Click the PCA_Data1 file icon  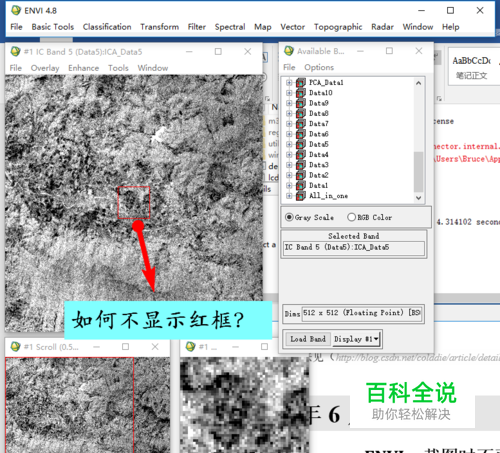301,82
